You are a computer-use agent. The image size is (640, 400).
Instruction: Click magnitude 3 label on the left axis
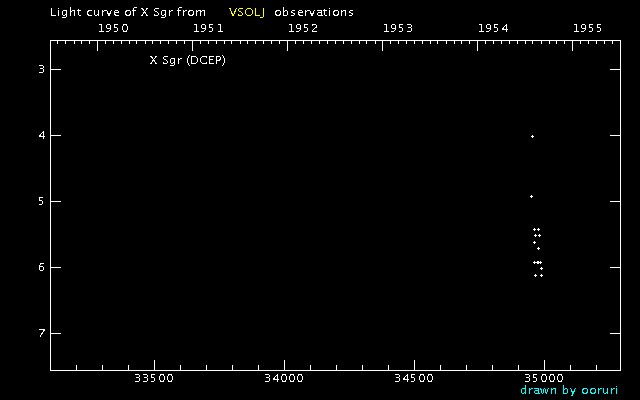tap(41, 69)
